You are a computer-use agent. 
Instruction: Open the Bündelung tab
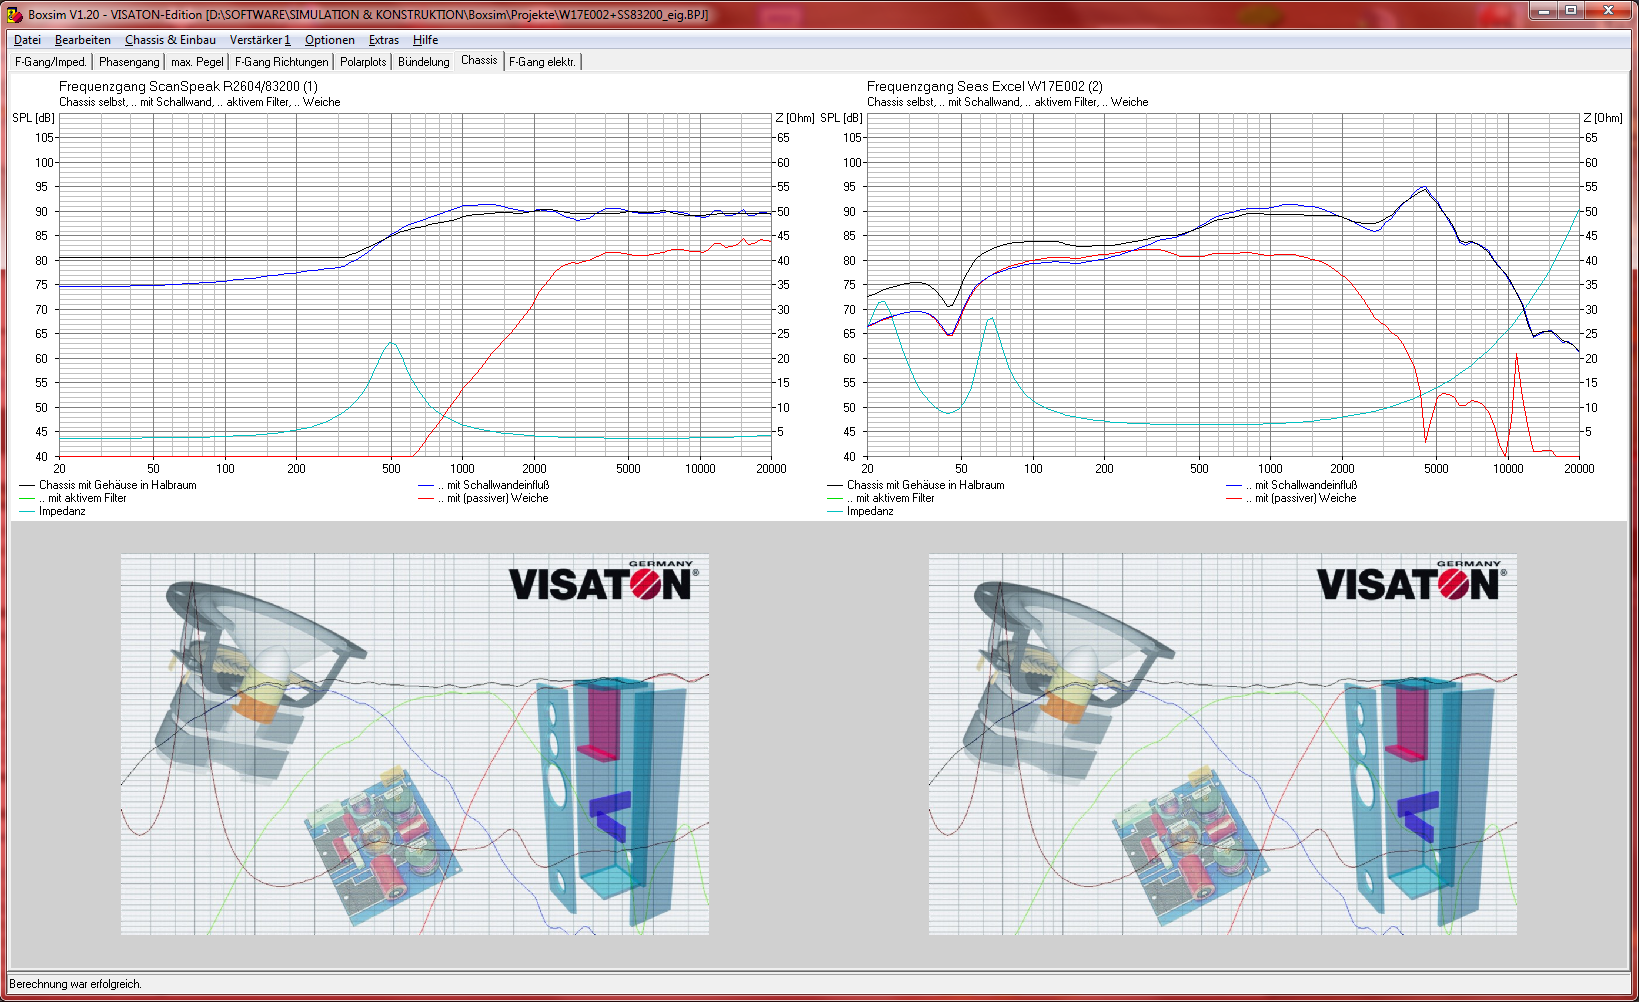pos(423,62)
